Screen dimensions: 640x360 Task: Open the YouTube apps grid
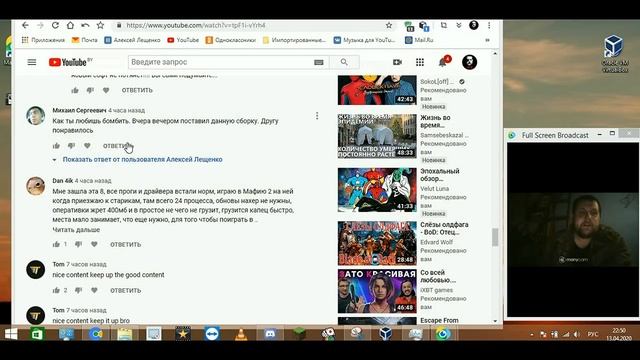(x=420, y=62)
